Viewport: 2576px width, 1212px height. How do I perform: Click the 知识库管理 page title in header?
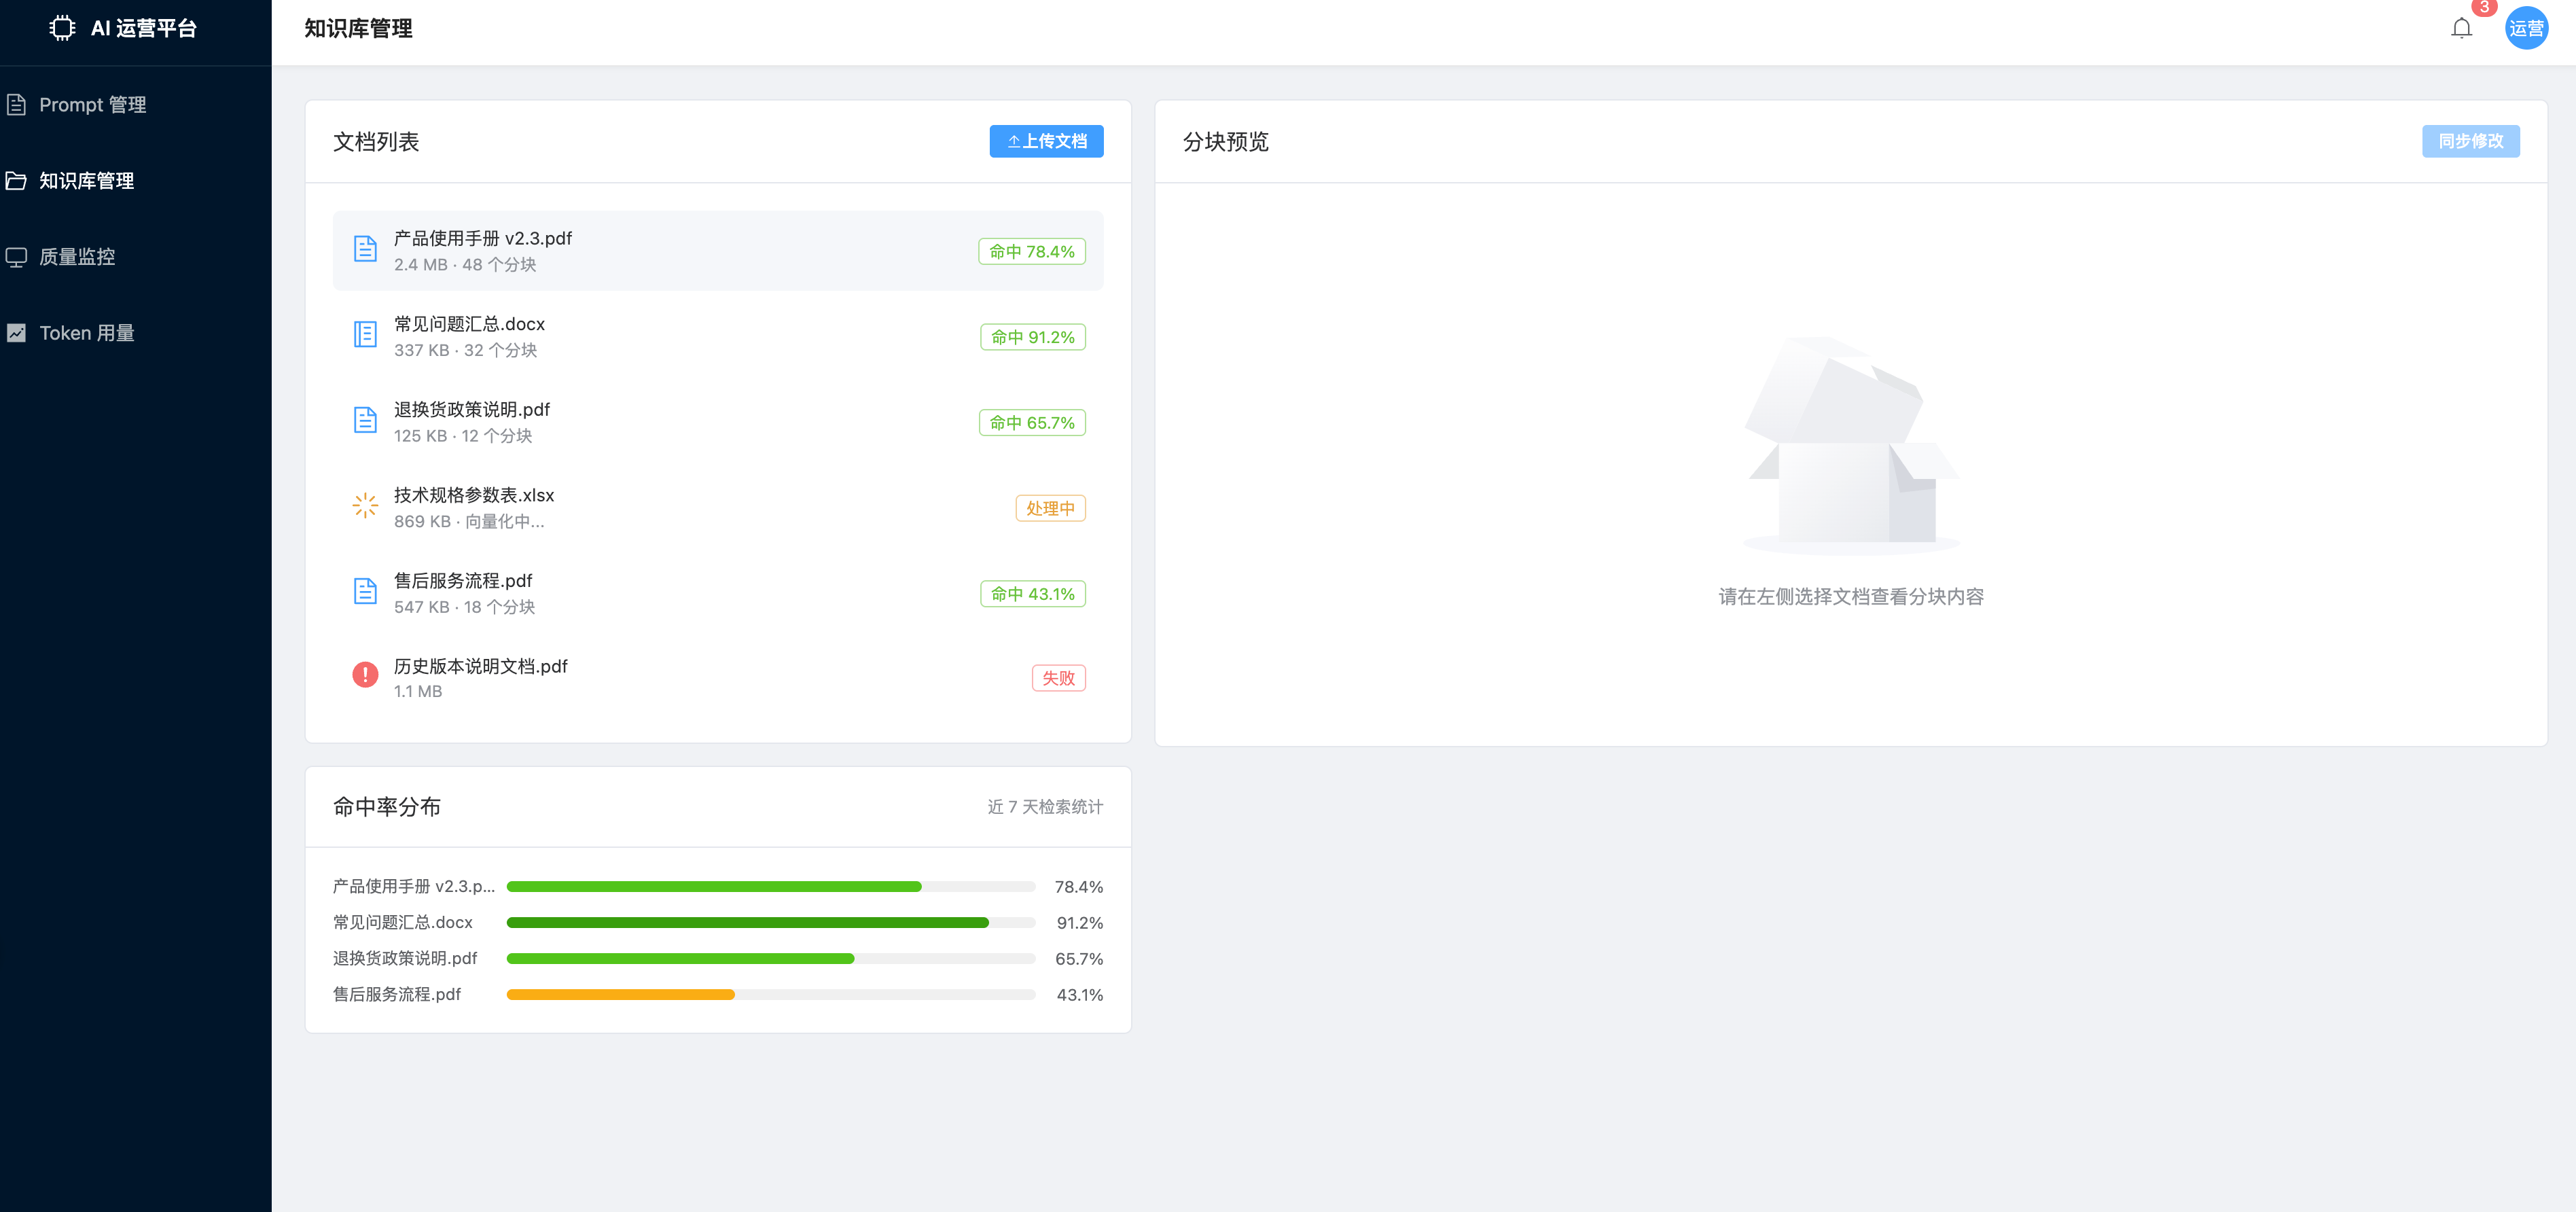coord(358,29)
